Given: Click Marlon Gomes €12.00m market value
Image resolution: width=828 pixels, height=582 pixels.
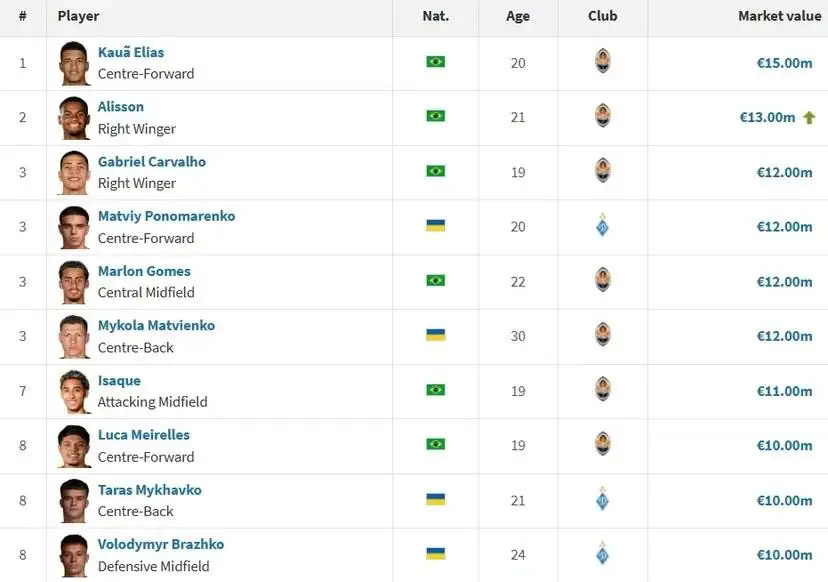Looking at the screenshot, I should coord(784,282).
